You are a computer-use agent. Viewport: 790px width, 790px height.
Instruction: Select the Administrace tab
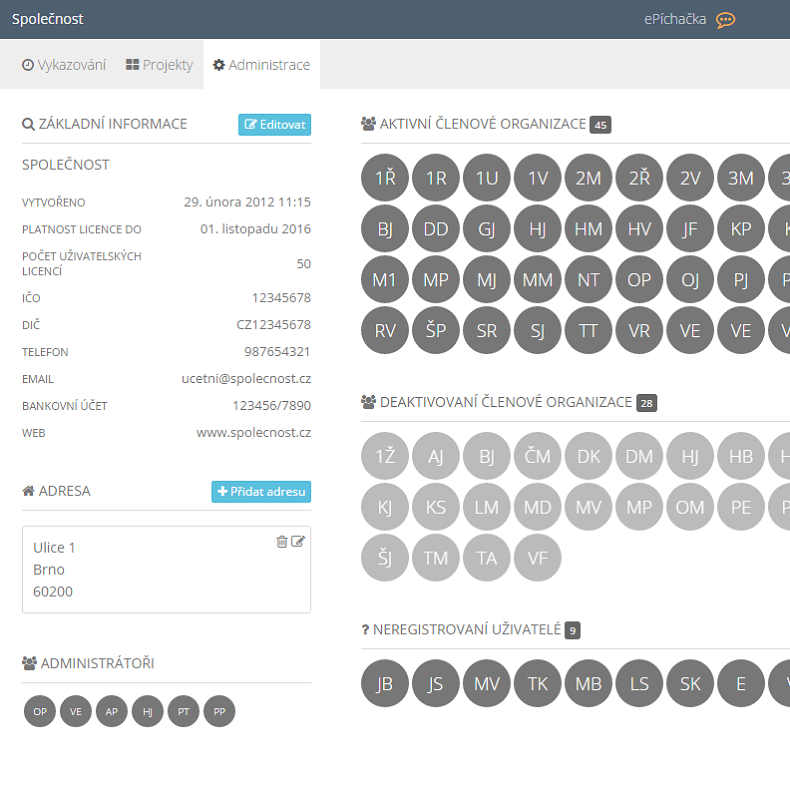261,65
